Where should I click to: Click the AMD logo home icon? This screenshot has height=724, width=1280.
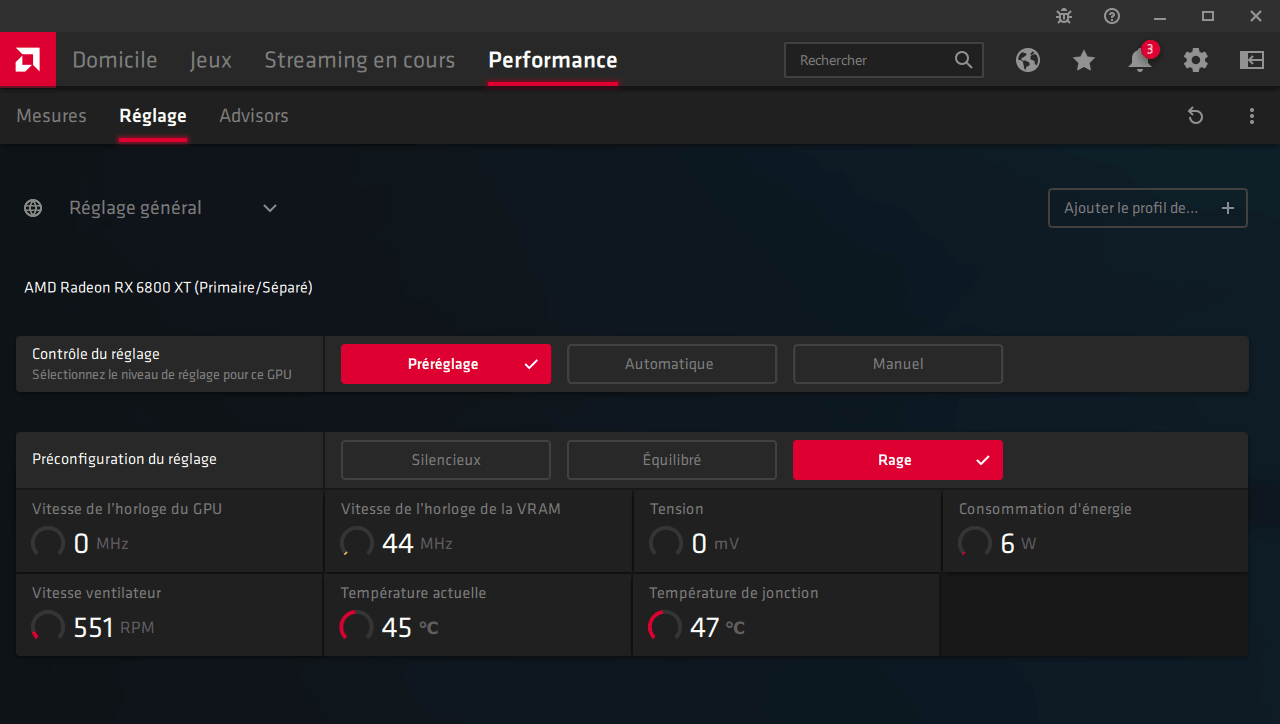tap(27, 60)
